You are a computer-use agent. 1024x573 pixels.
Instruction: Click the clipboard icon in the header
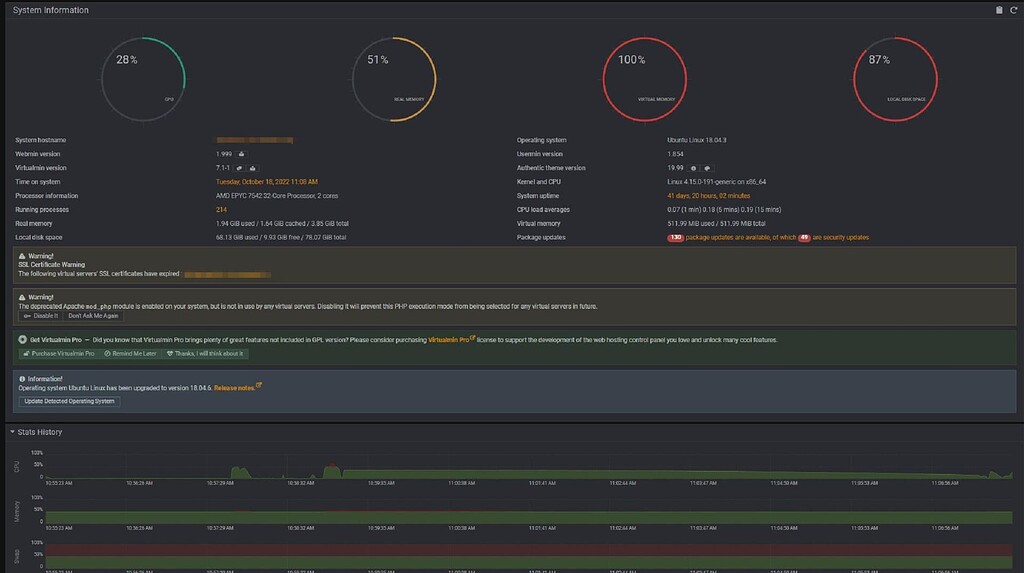(x=999, y=10)
